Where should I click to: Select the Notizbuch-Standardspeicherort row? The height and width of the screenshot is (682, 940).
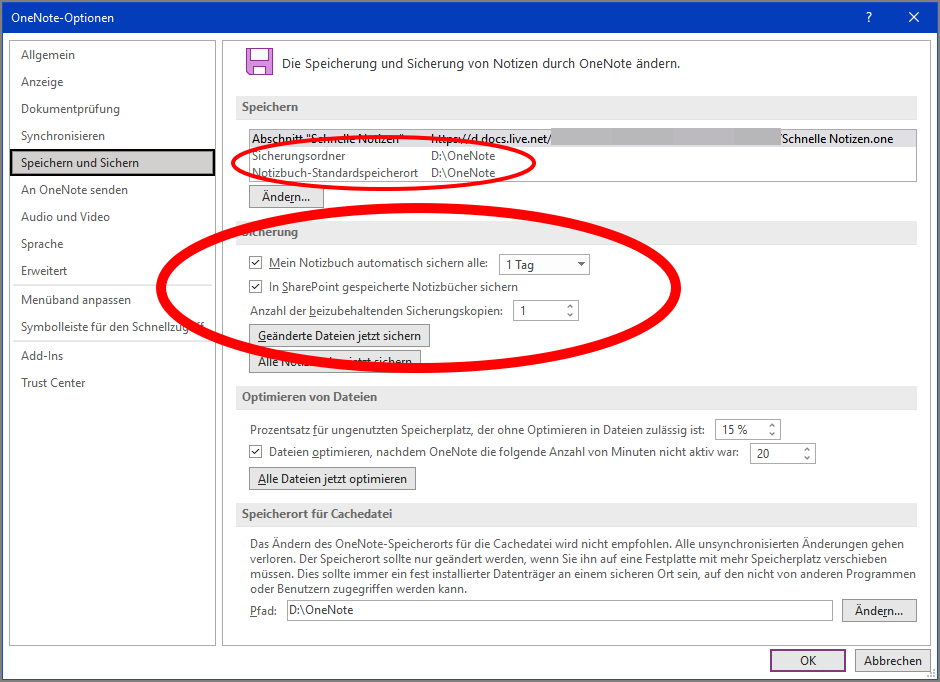pos(582,173)
